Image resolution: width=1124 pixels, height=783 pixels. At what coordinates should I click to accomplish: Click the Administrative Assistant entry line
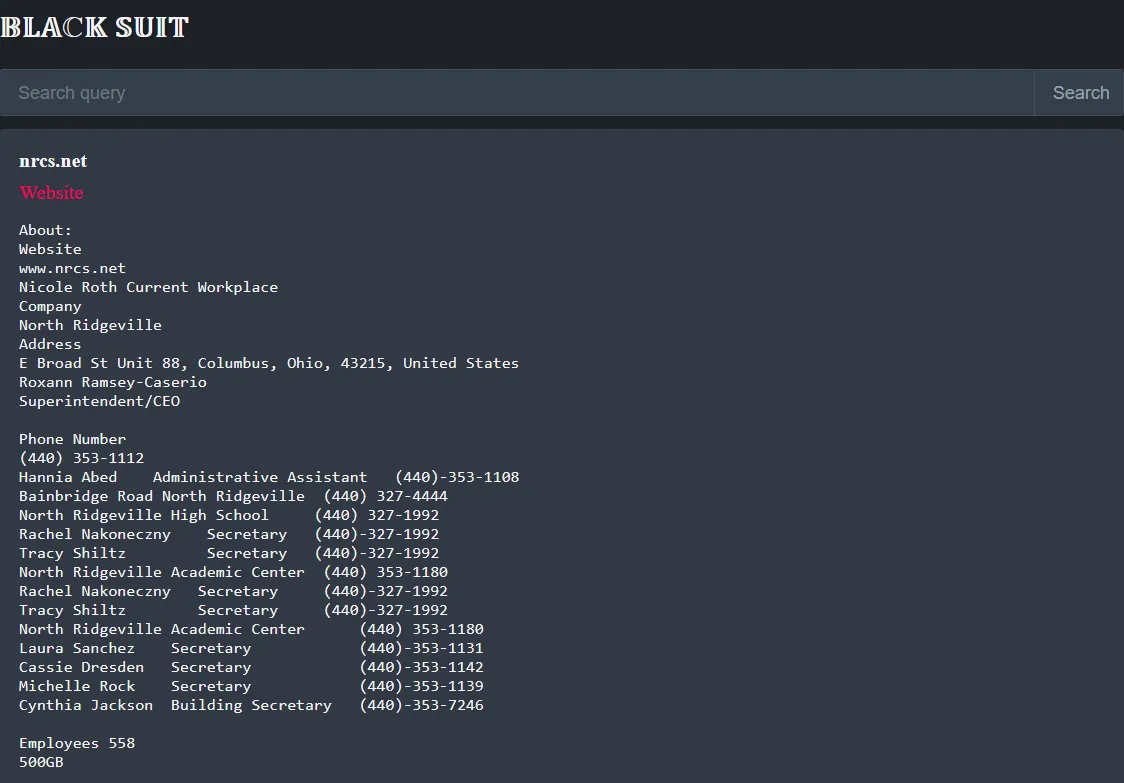[x=268, y=477]
